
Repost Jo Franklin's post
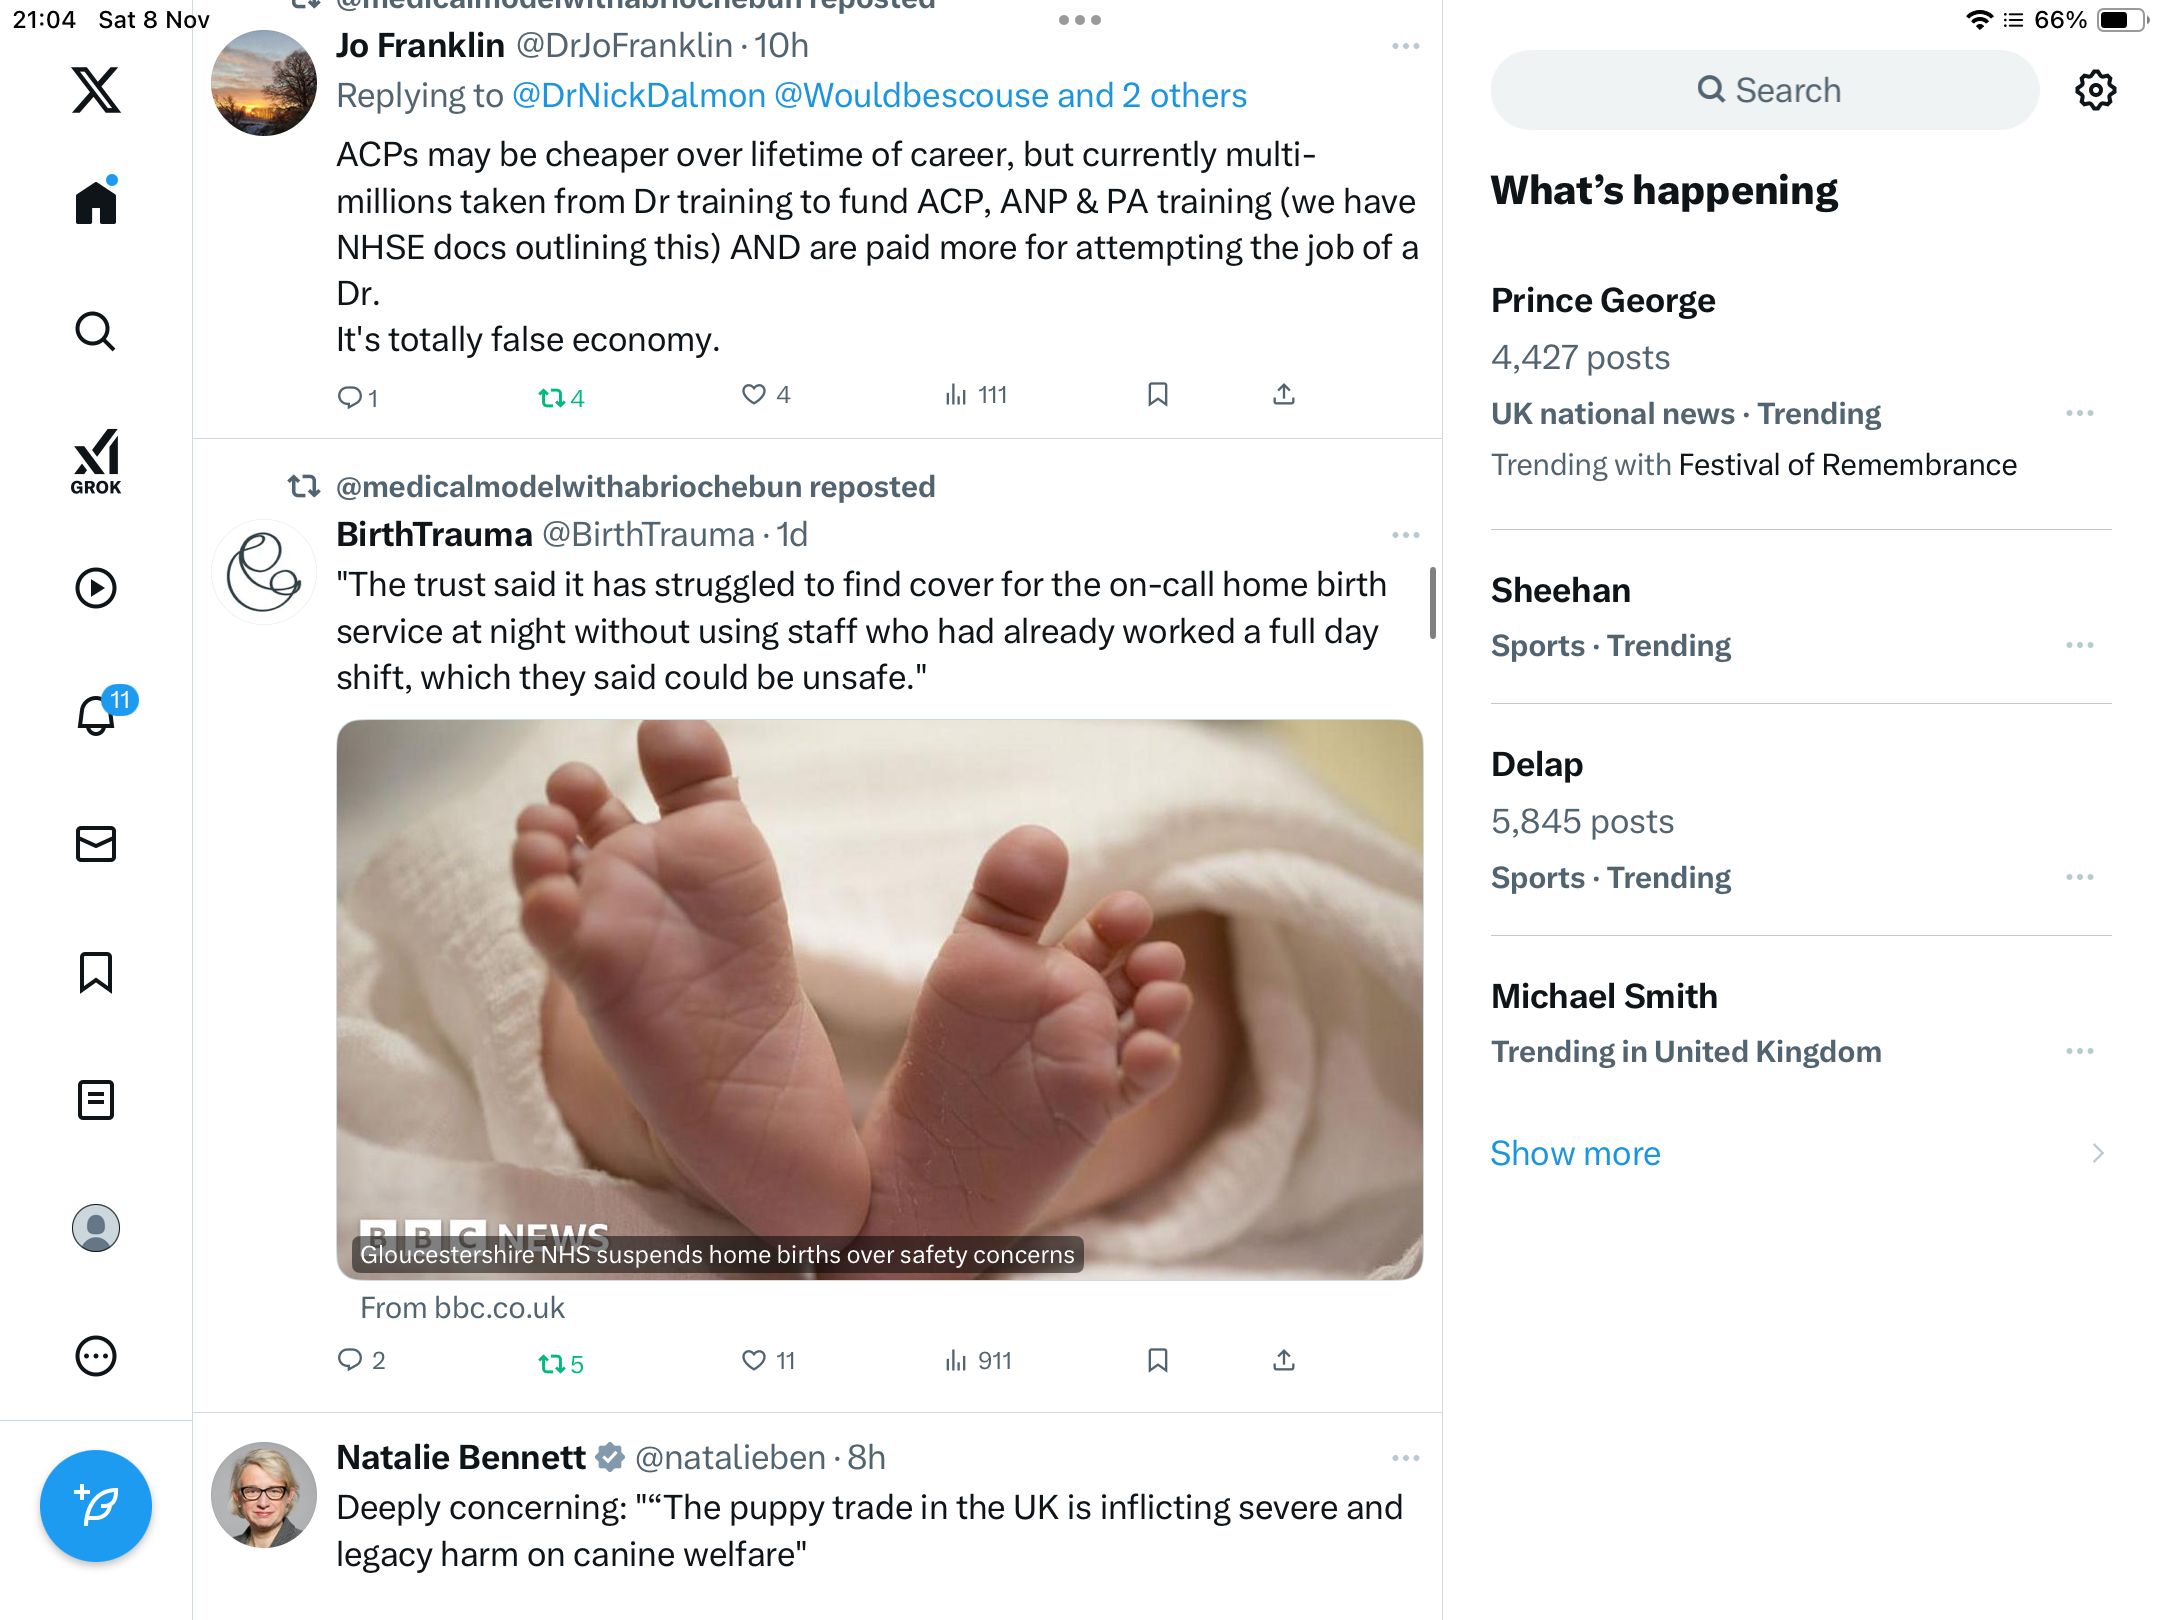coord(561,398)
